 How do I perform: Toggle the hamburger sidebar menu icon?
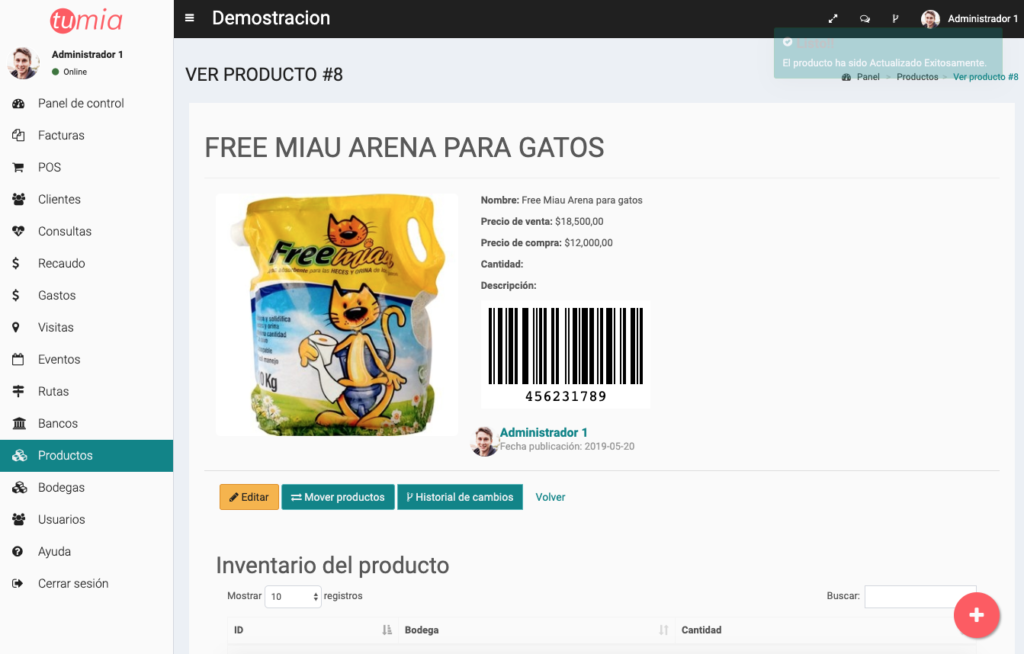pos(189,18)
